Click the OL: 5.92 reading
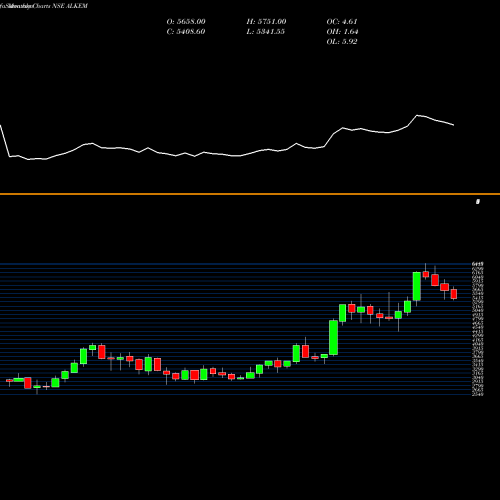 [342, 42]
